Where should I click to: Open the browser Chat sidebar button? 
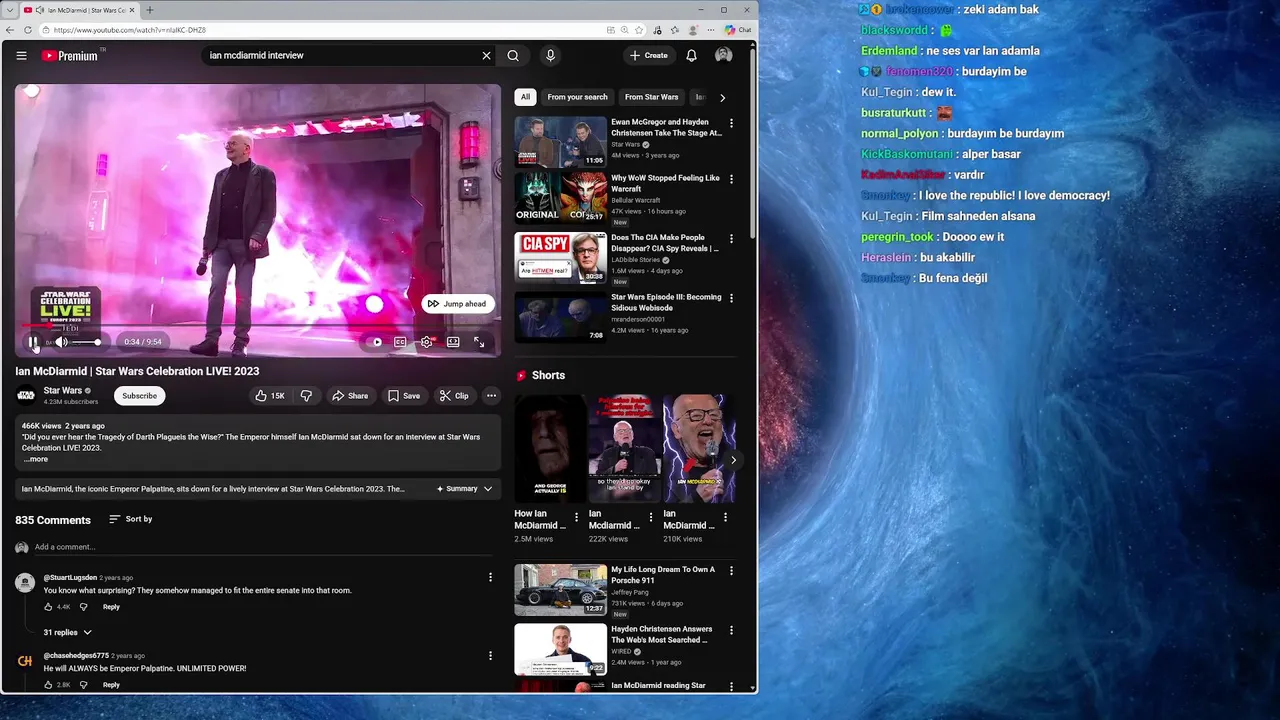738,30
